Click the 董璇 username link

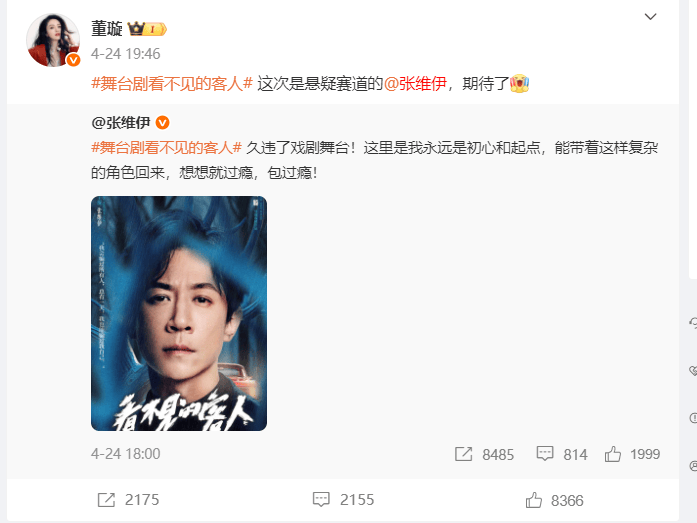pos(107,29)
